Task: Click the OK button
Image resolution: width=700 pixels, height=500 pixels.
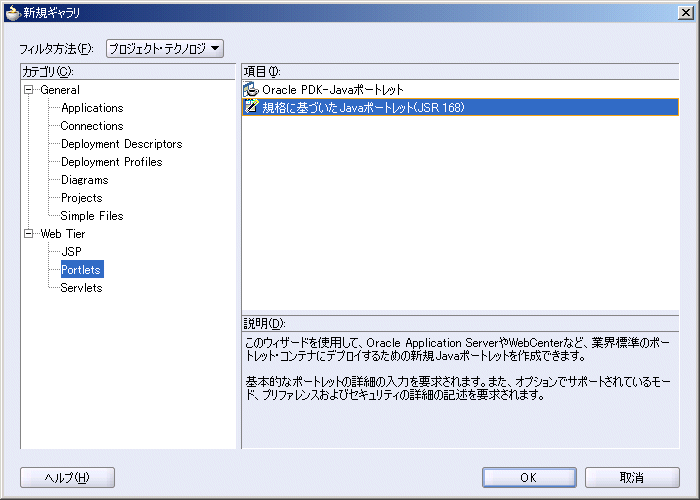Action: (529, 478)
